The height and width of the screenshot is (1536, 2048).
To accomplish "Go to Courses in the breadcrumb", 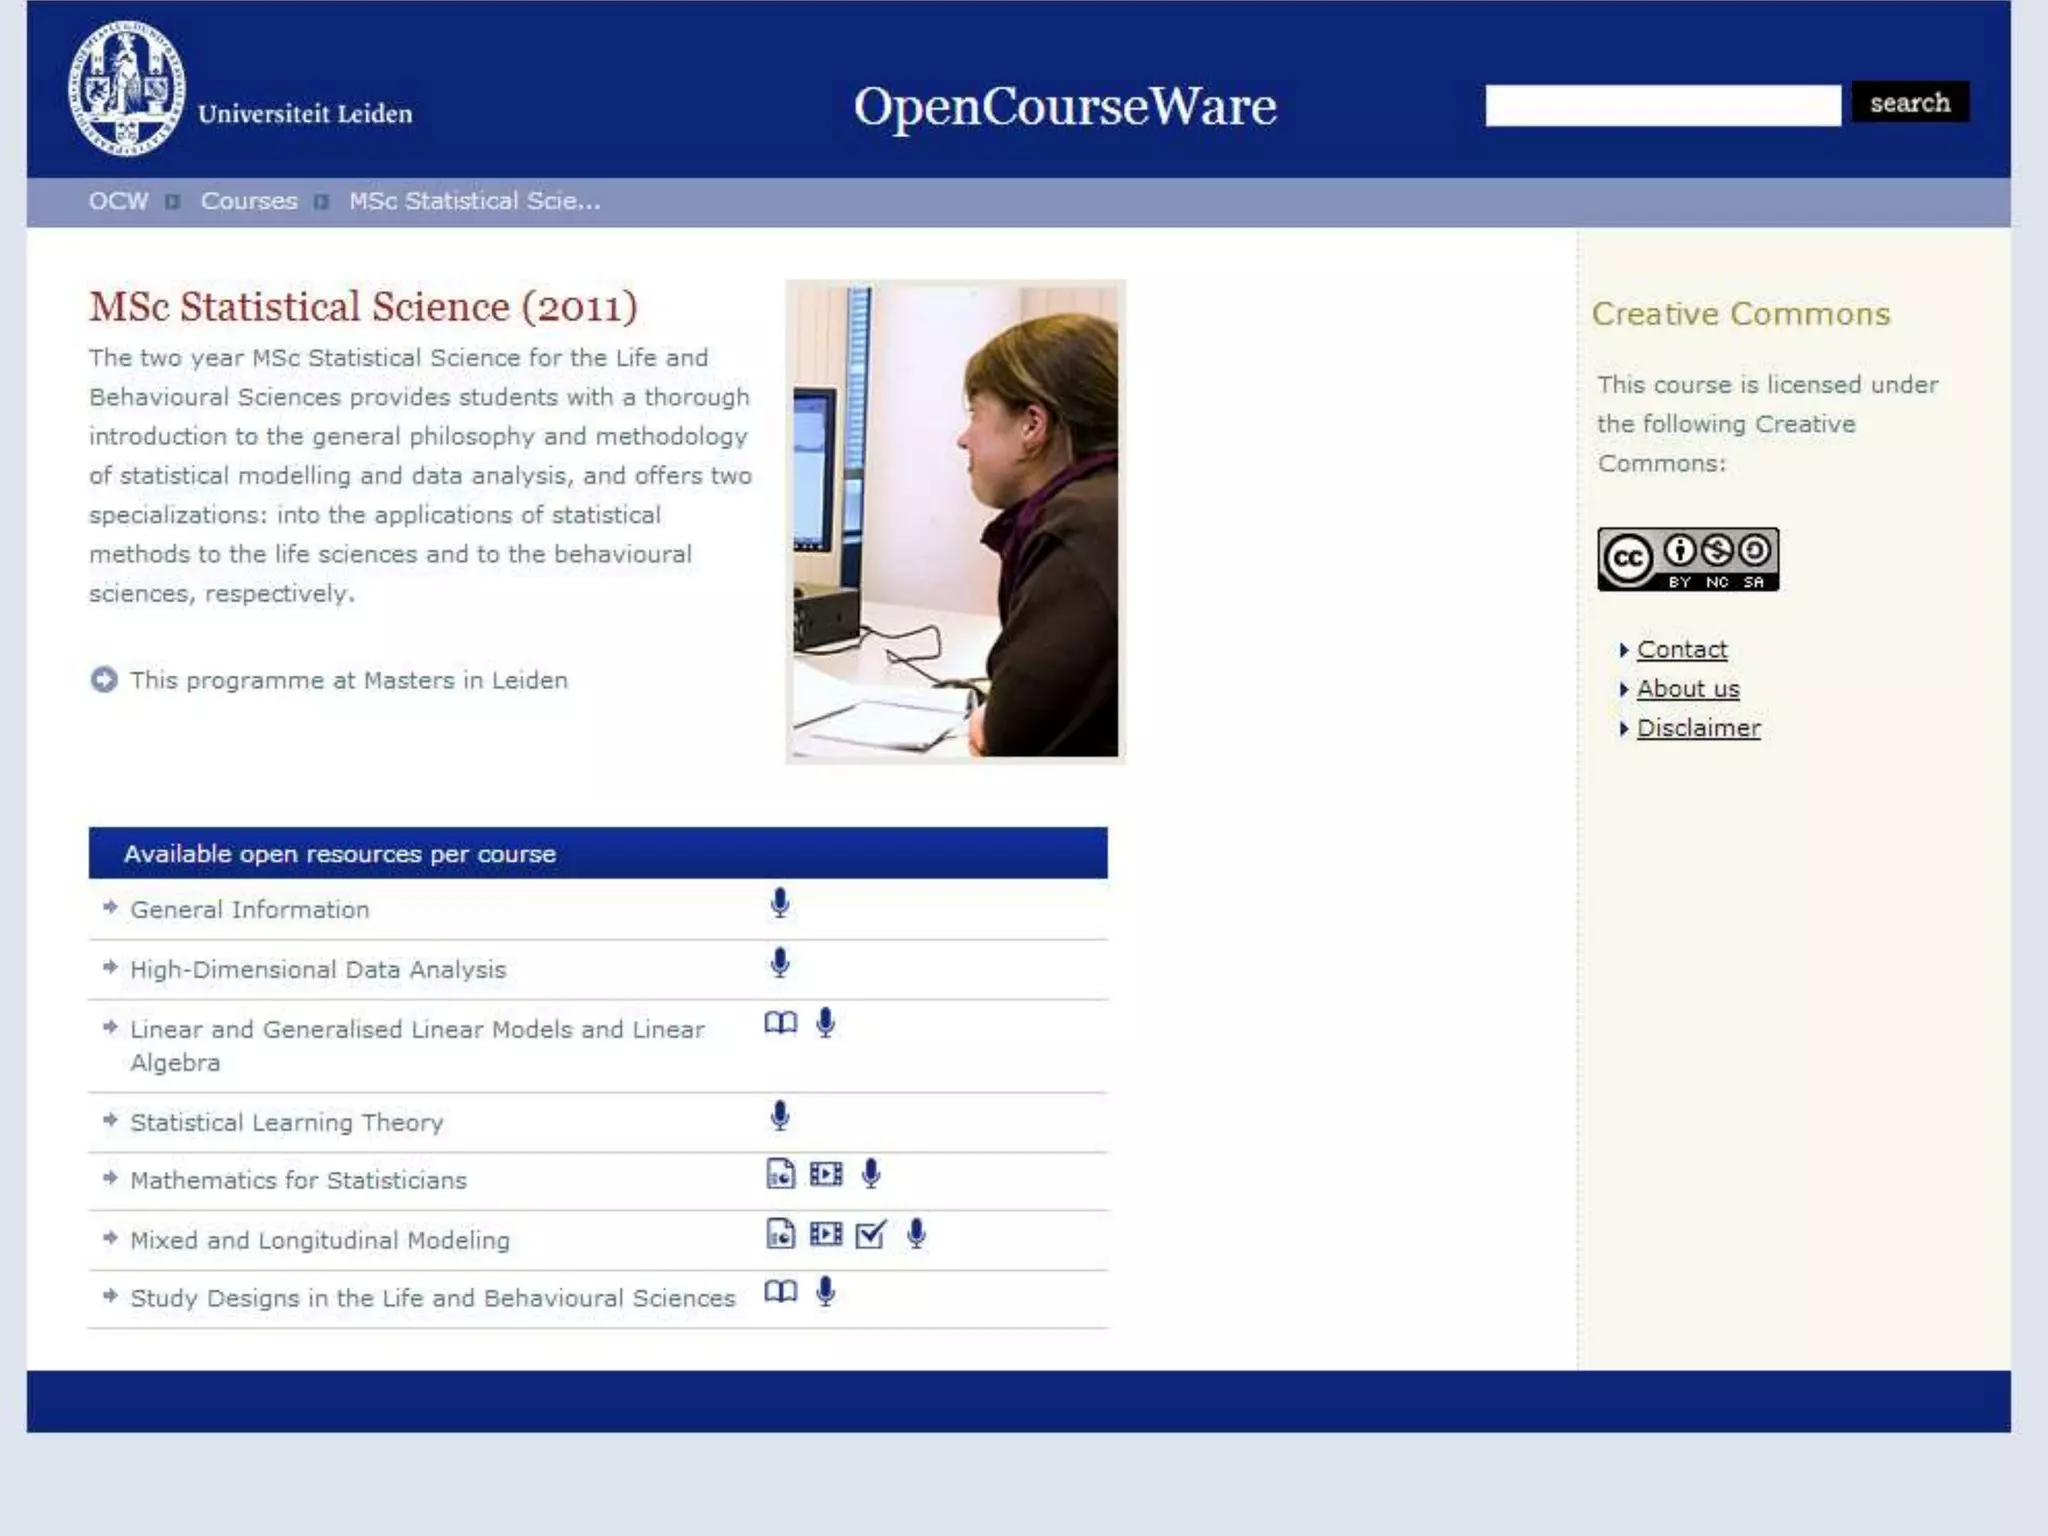I will click(x=249, y=201).
